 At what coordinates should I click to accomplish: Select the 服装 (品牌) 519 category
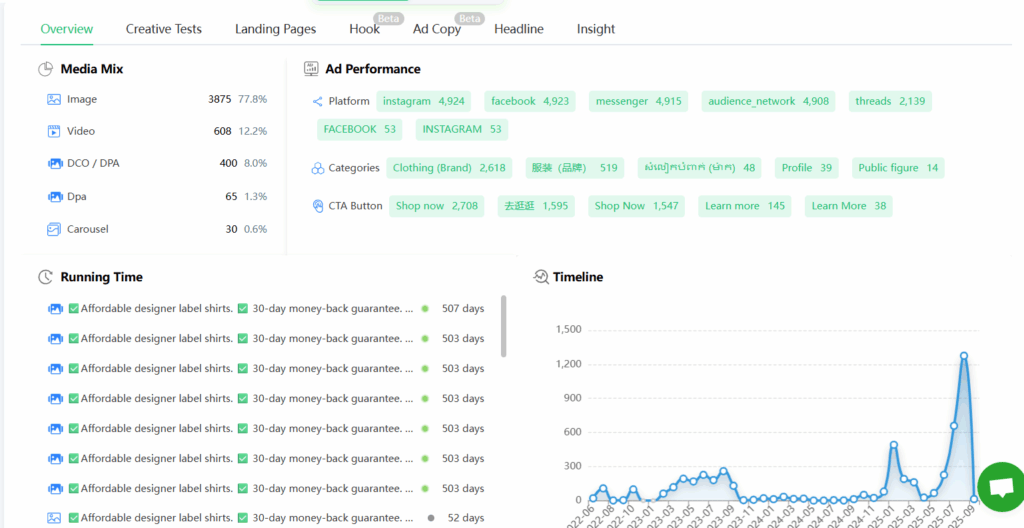click(x=575, y=168)
